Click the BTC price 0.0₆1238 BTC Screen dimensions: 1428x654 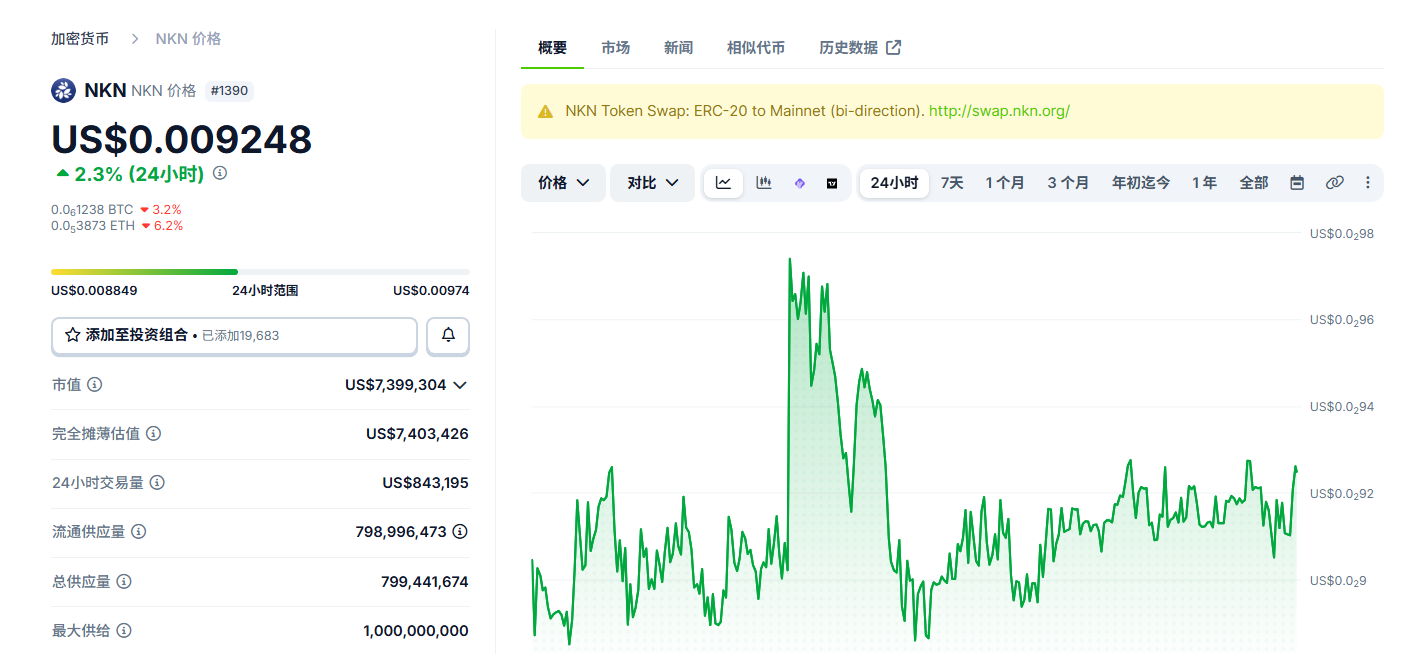92,210
